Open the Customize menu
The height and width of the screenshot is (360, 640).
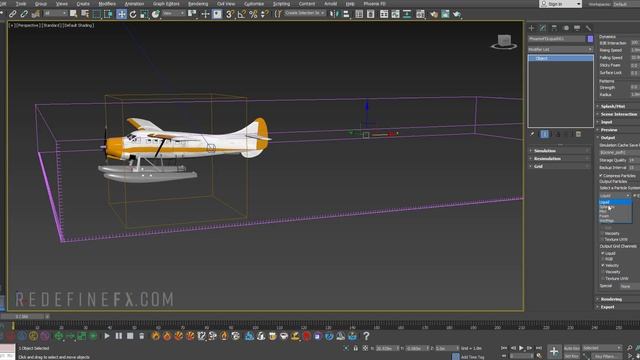coord(254,4)
